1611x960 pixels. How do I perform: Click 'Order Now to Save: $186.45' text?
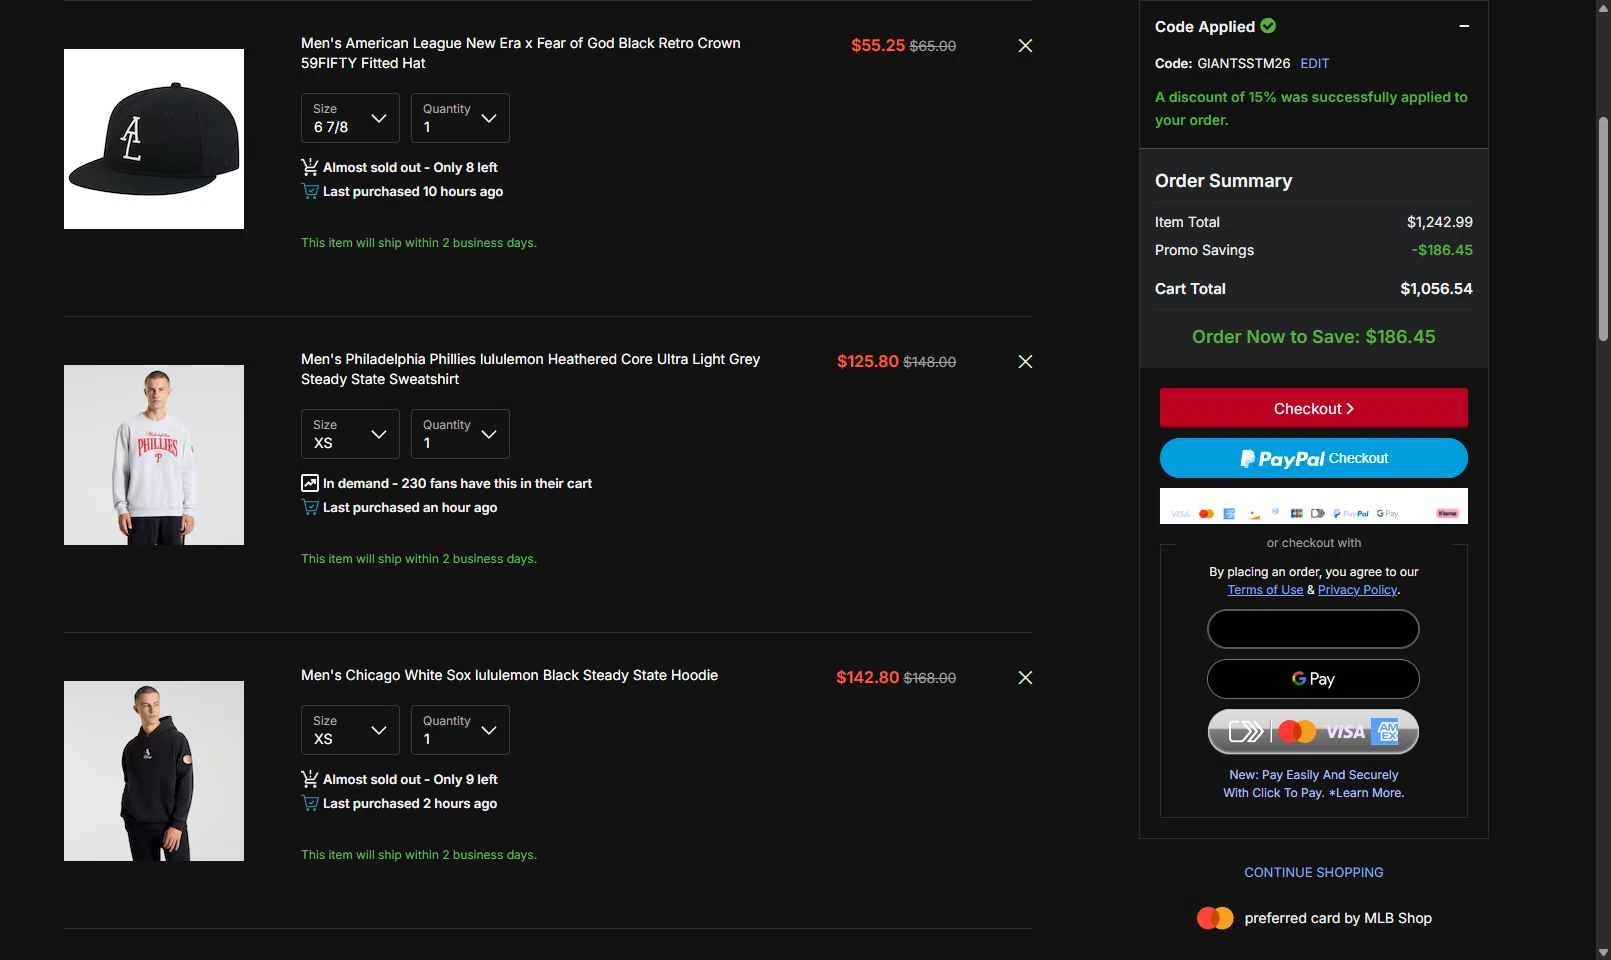coord(1314,337)
